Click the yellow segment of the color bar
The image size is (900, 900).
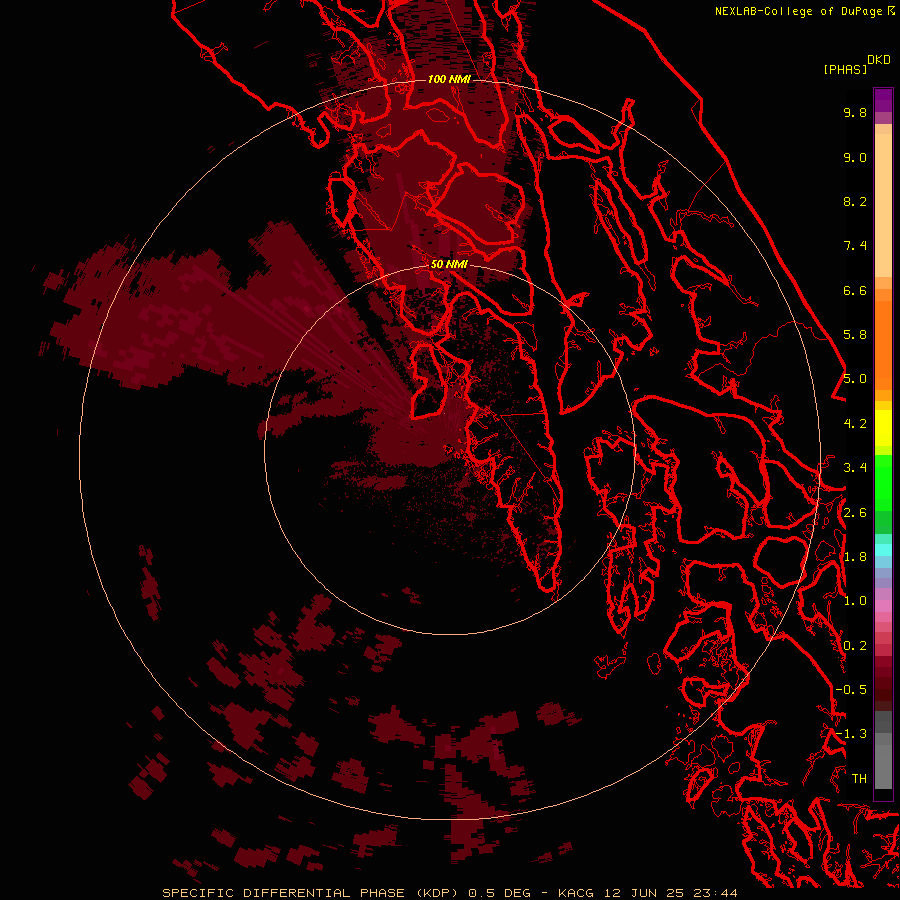point(883,428)
